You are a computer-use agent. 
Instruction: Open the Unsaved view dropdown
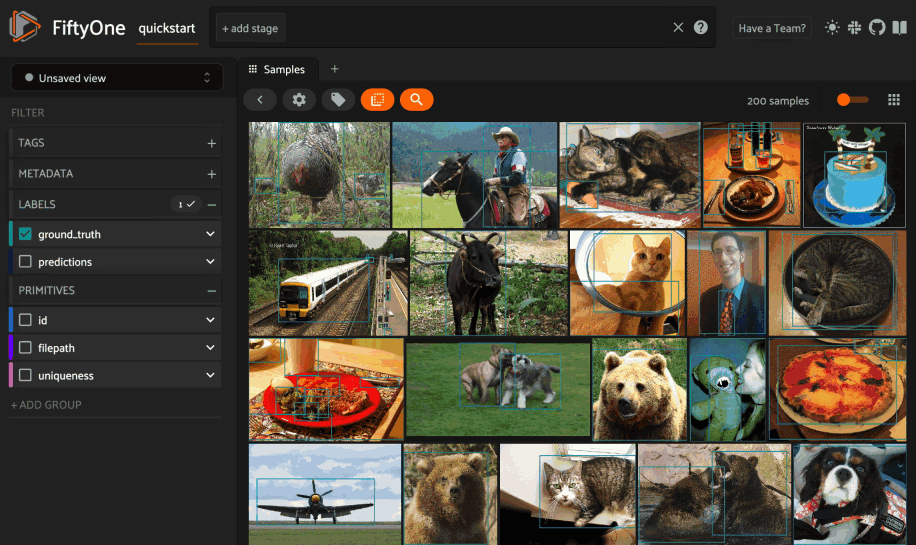[116, 78]
